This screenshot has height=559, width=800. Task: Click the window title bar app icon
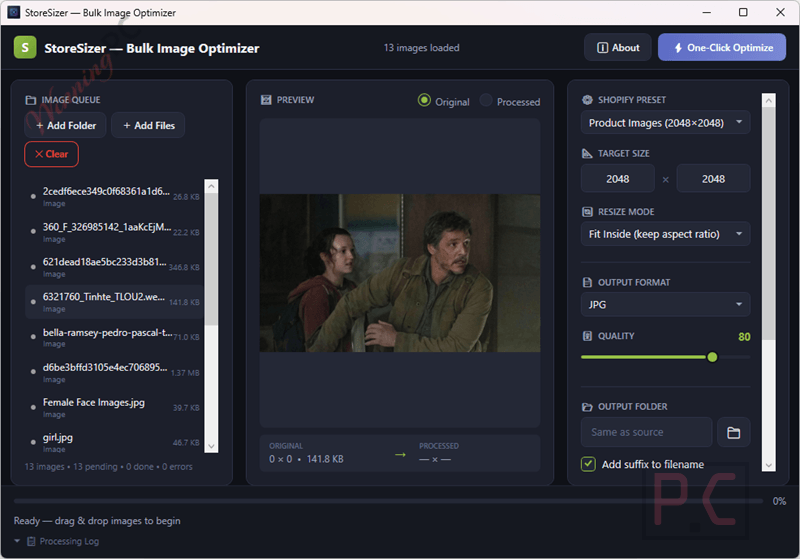pos(14,12)
